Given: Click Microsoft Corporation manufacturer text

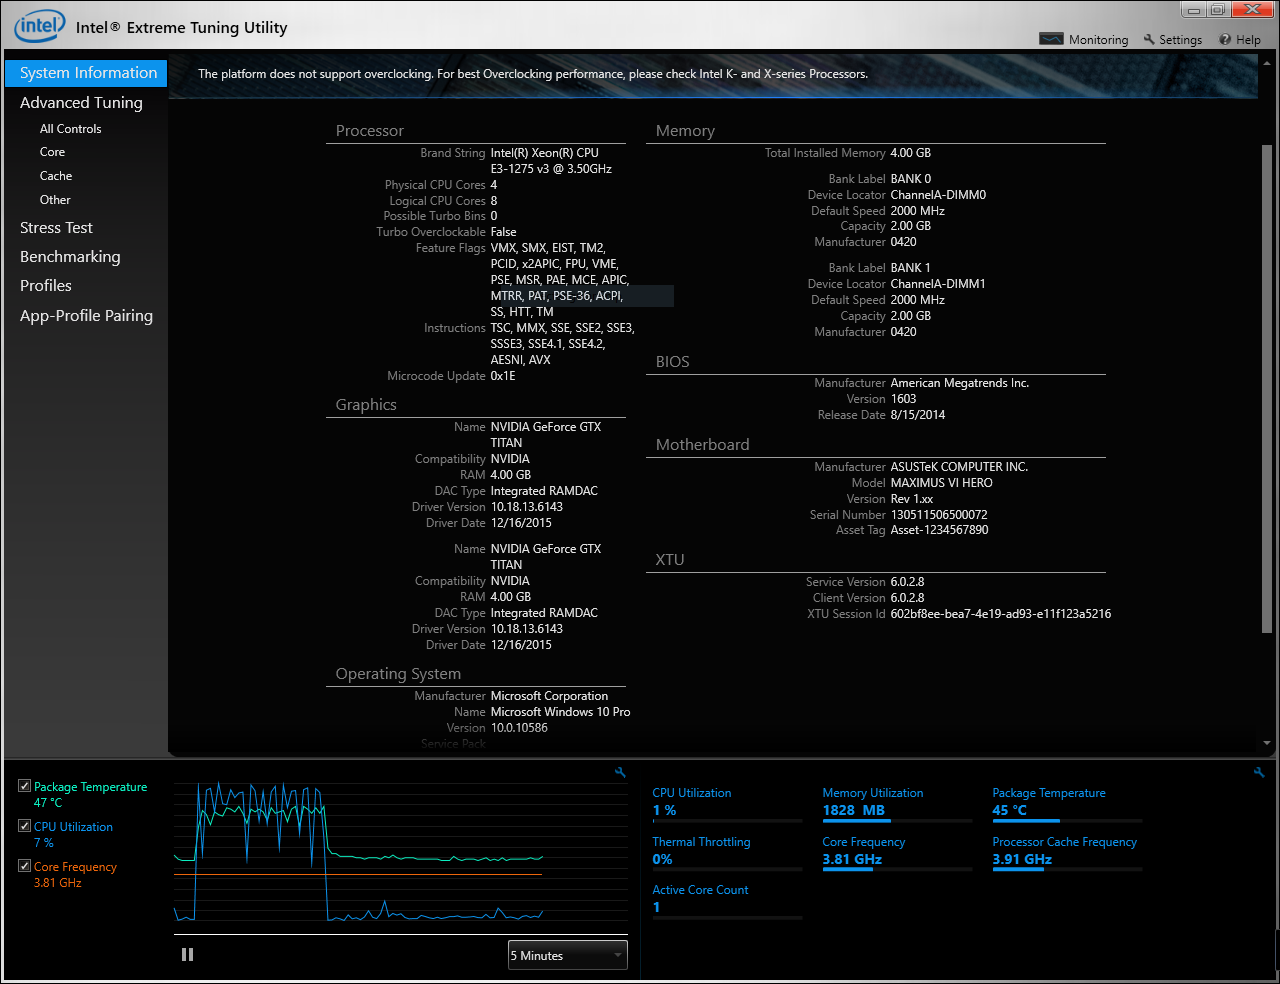Looking at the screenshot, I should (x=549, y=696).
